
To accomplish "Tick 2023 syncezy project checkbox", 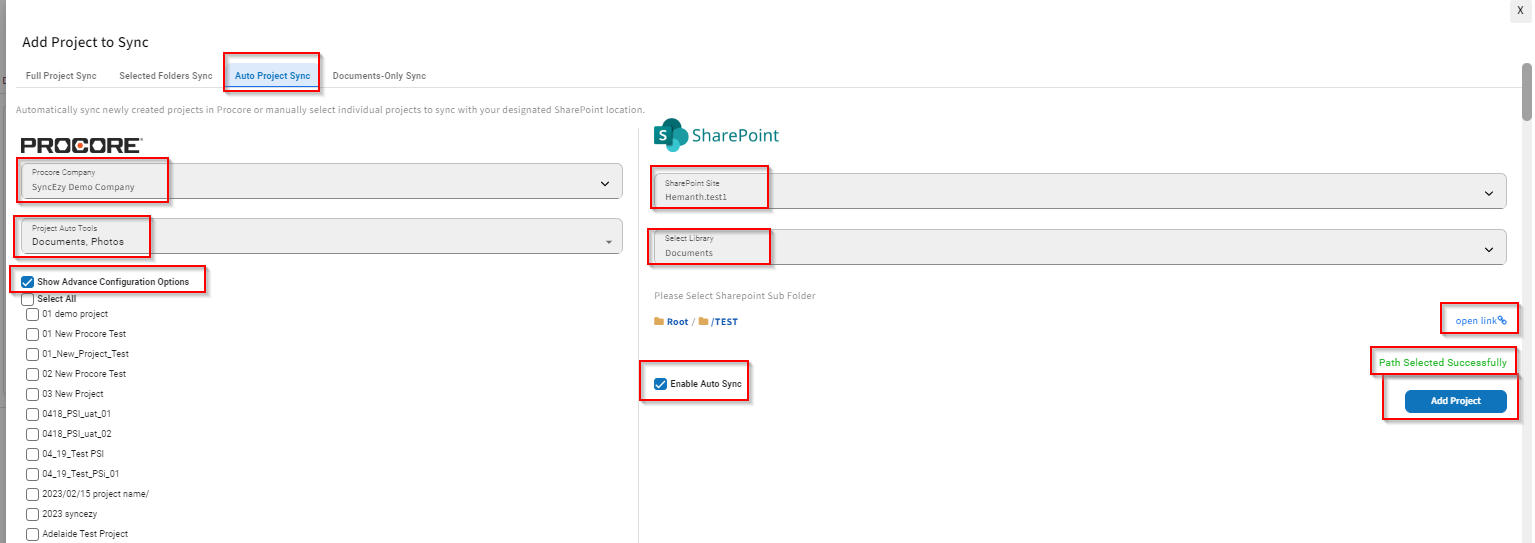I will point(33,514).
